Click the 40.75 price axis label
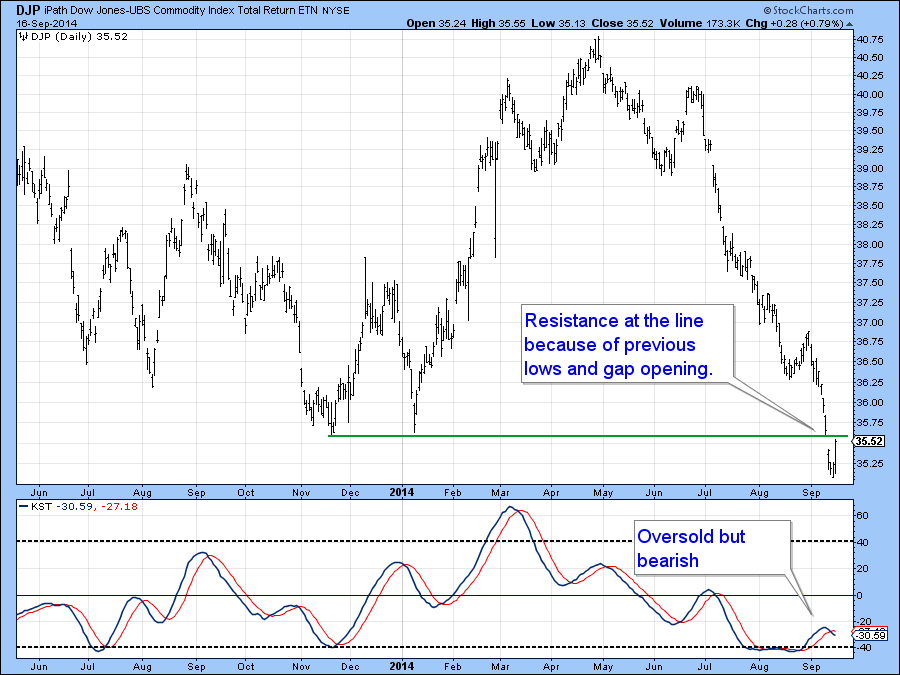Image resolution: width=900 pixels, height=675 pixels. (869, 40)
